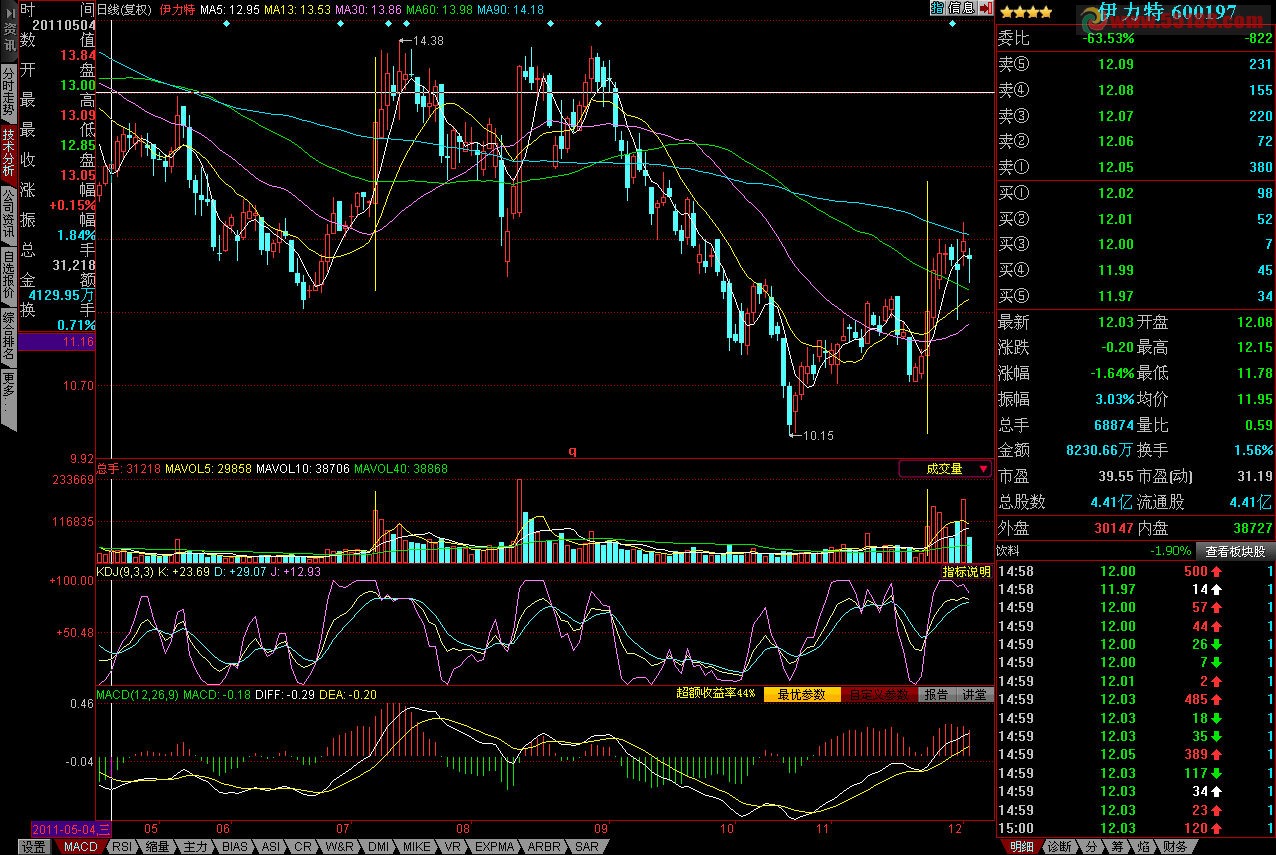Viewport: 1276px width, 855px height.
Task: Click 查看板块股 to view sector stocks
Action: [1234, 551]
